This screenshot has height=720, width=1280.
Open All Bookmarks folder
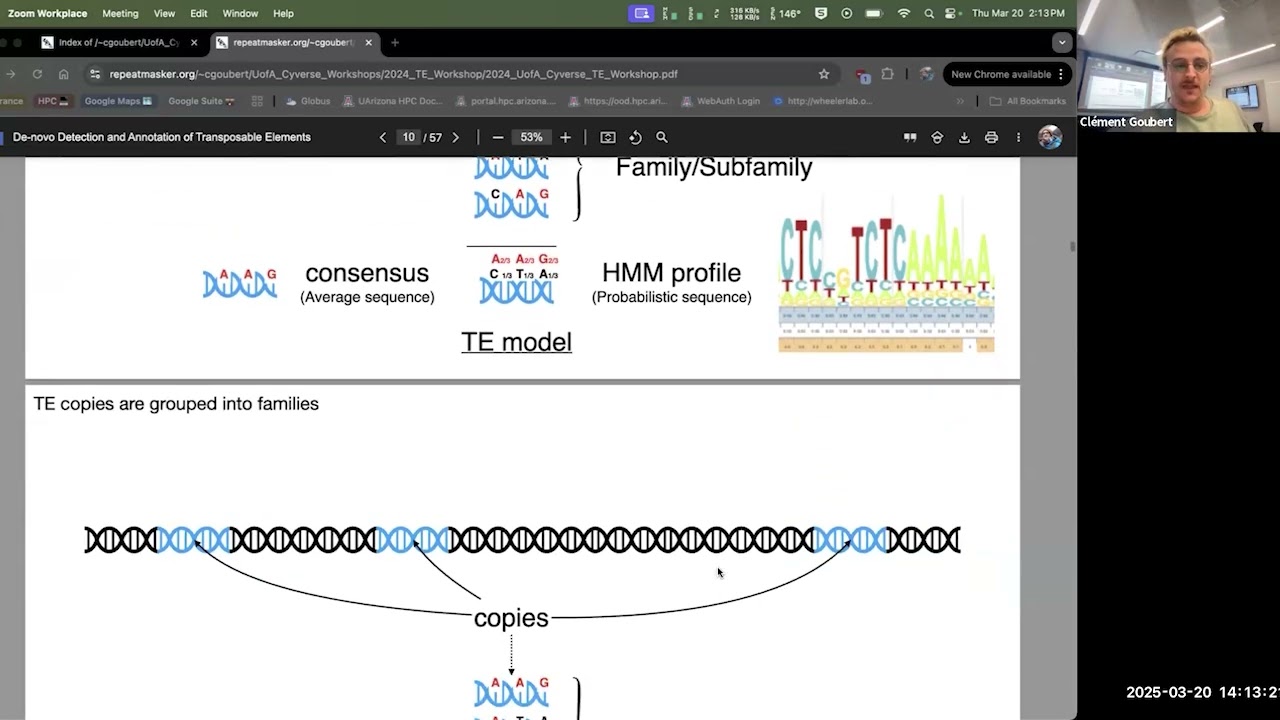tap(1028, 101)
